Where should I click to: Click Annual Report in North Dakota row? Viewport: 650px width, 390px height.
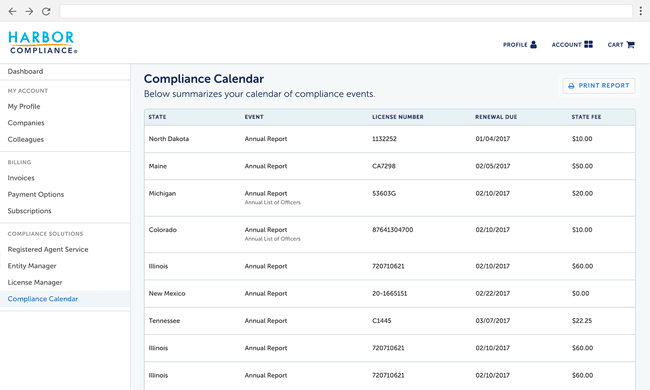(266, 139)
